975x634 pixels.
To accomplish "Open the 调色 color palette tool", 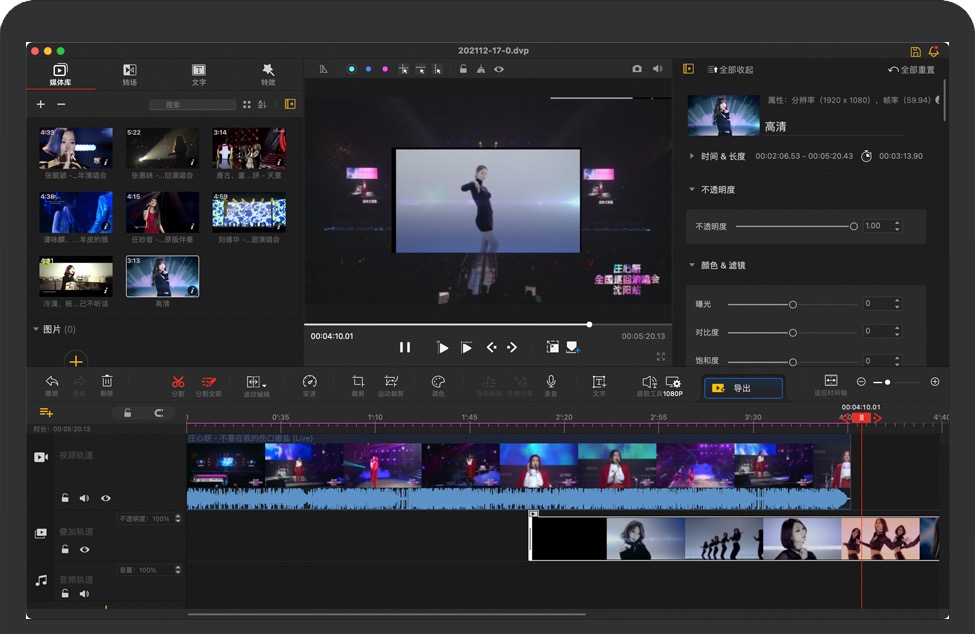I will [x=437, y=382].
